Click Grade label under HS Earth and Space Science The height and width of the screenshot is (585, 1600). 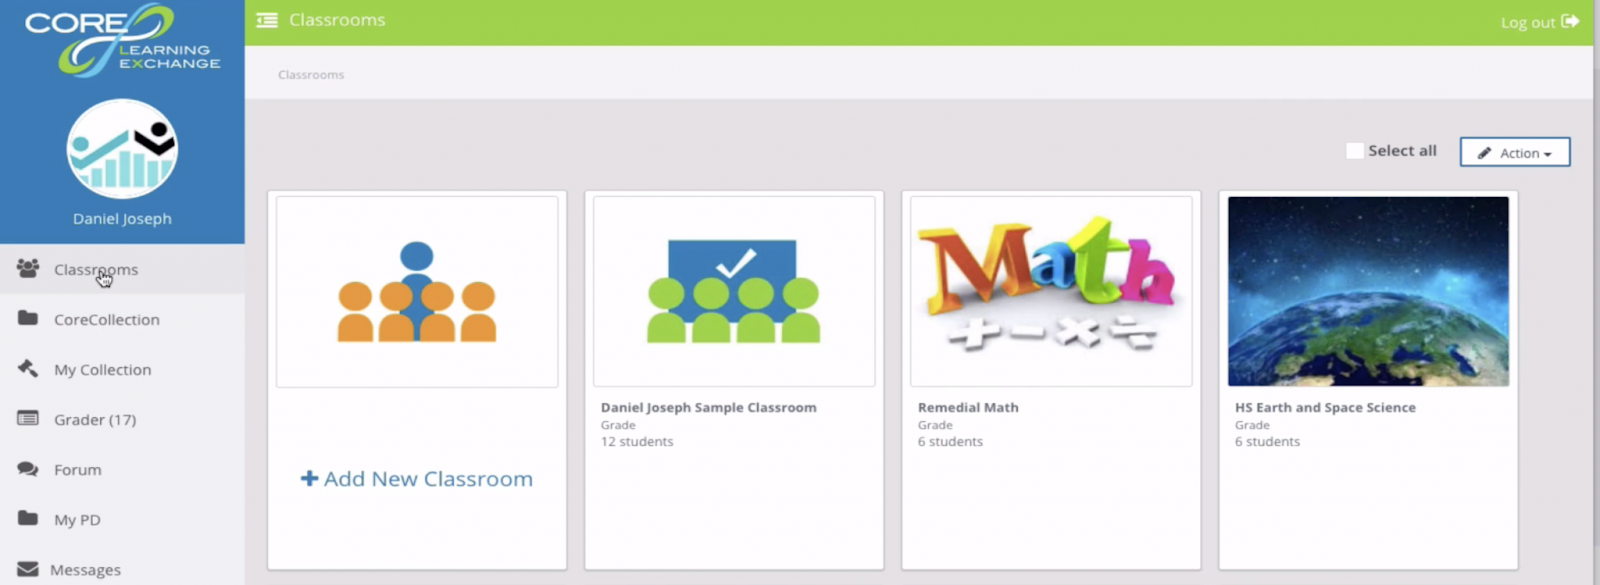tap(1252, 425)
